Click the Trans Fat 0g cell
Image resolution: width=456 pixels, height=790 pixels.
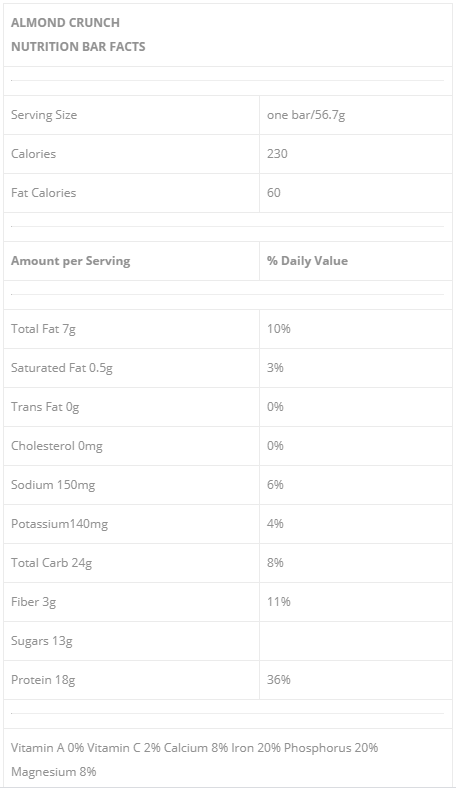pyautogui.click(x=132, y=407)
